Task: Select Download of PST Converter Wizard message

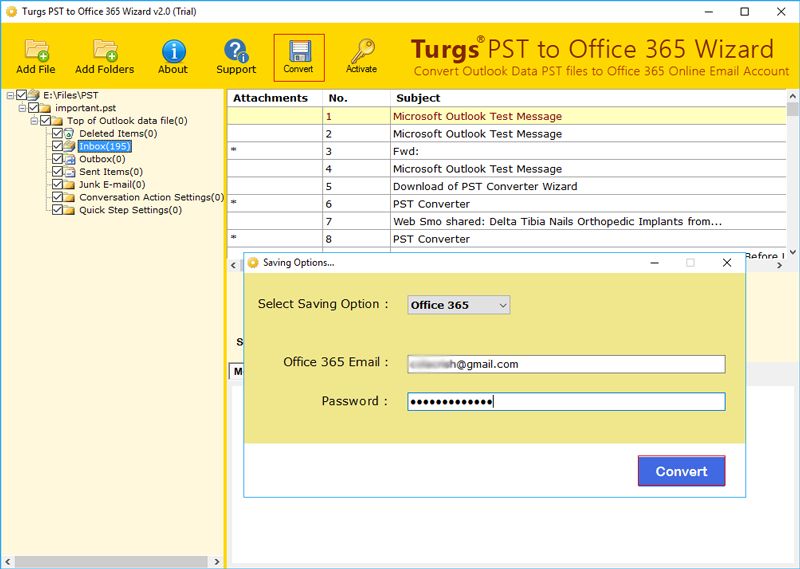Action: point(507,186)
